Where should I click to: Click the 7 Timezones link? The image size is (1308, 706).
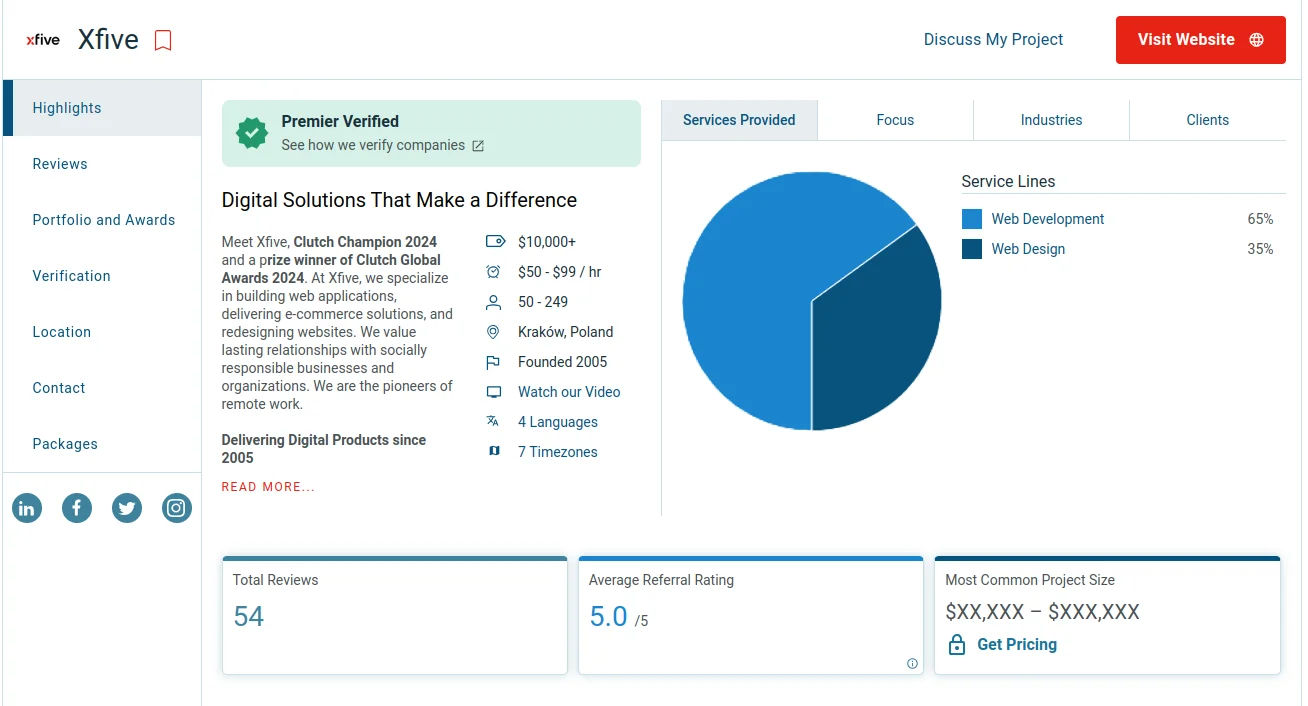point(558,452)
